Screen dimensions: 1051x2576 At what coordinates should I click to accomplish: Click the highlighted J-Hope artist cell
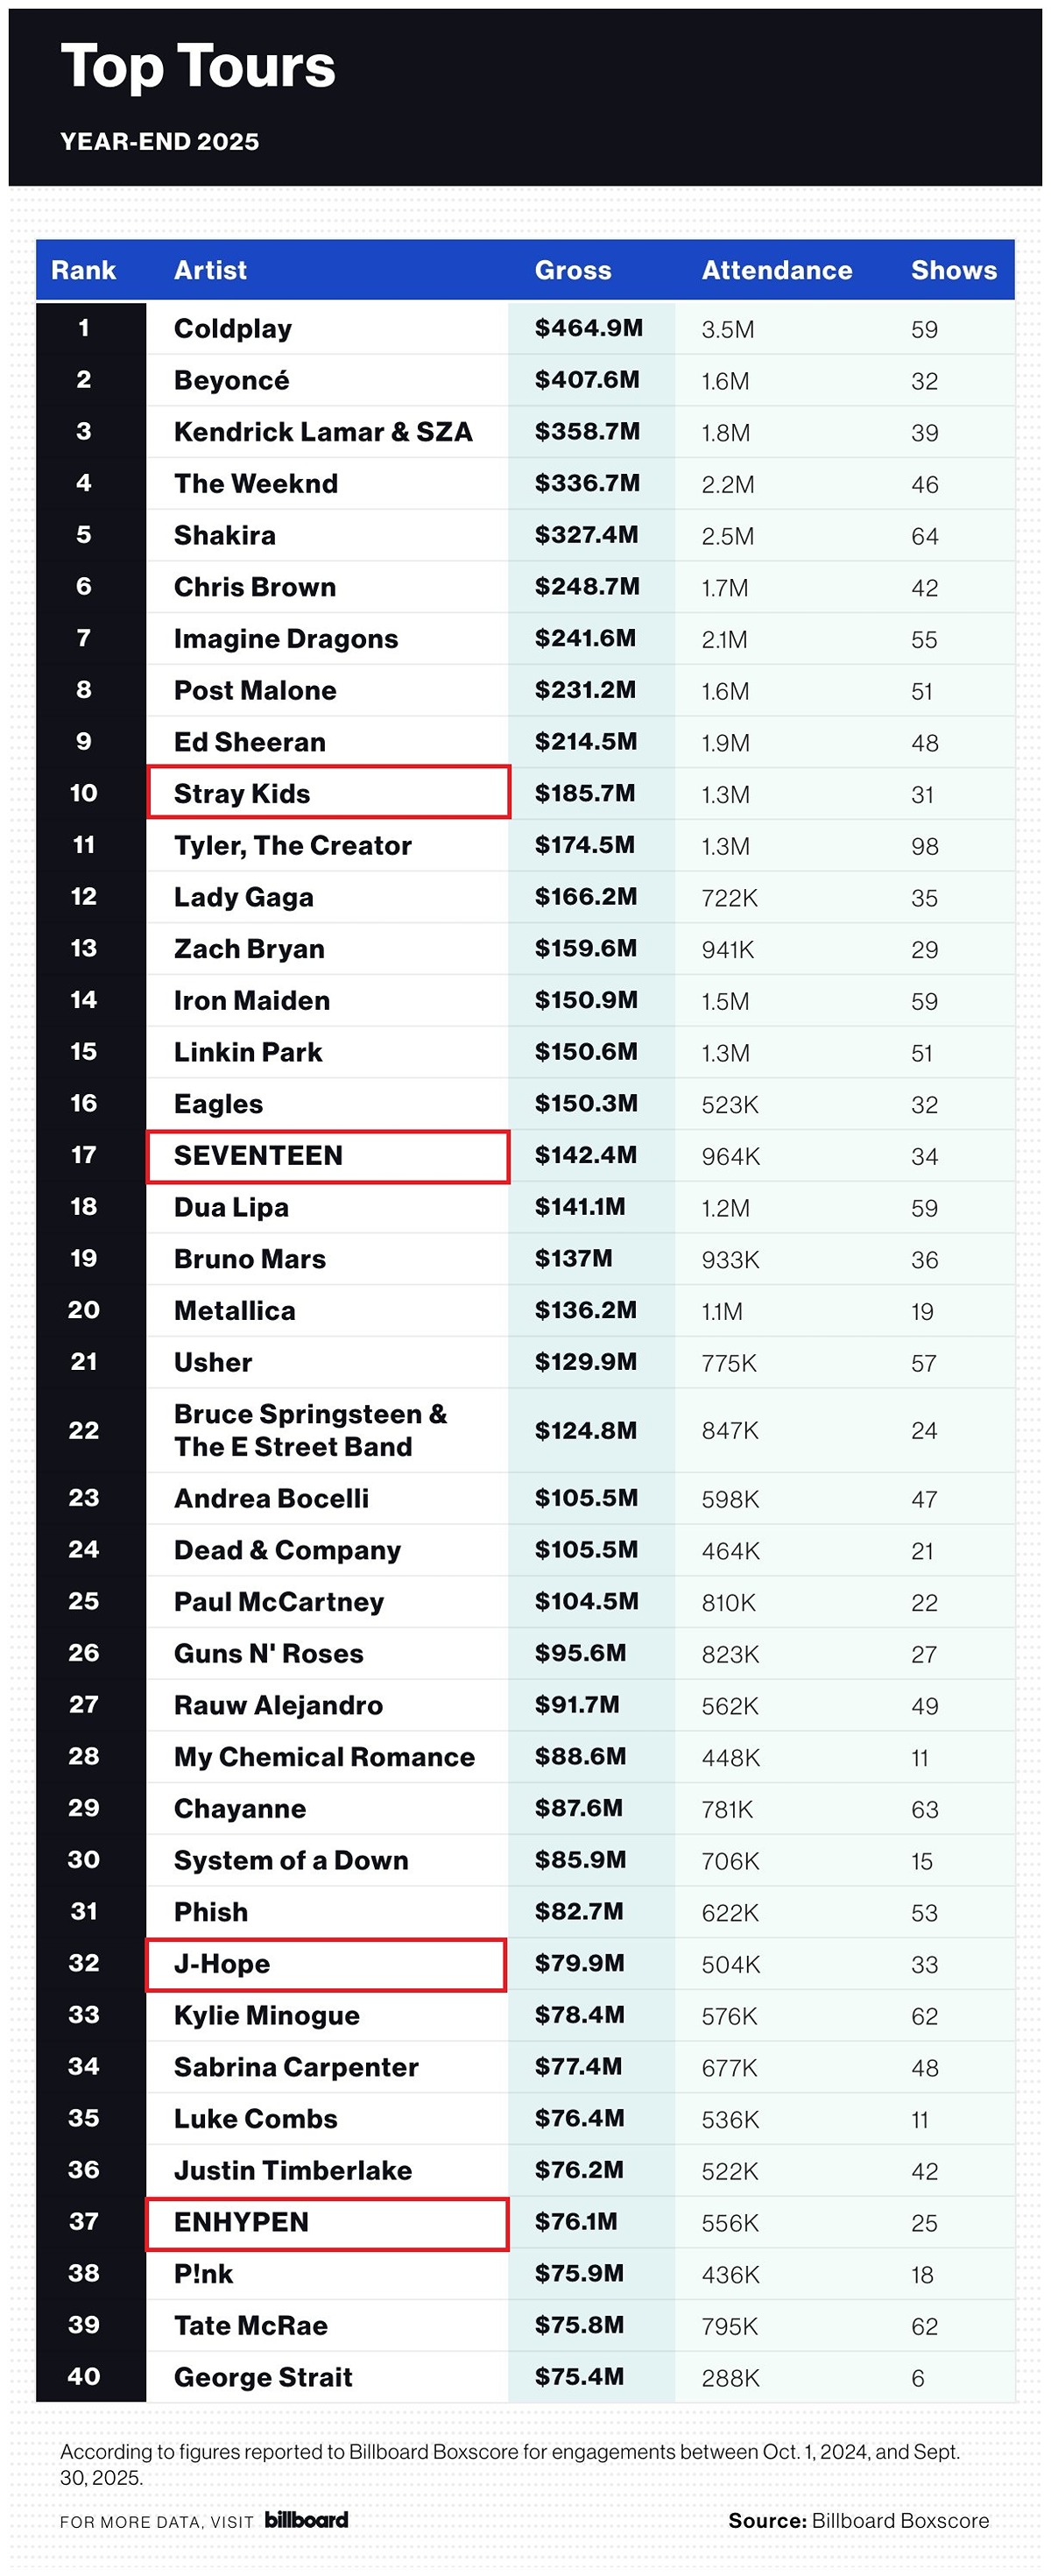[326, 1964]
